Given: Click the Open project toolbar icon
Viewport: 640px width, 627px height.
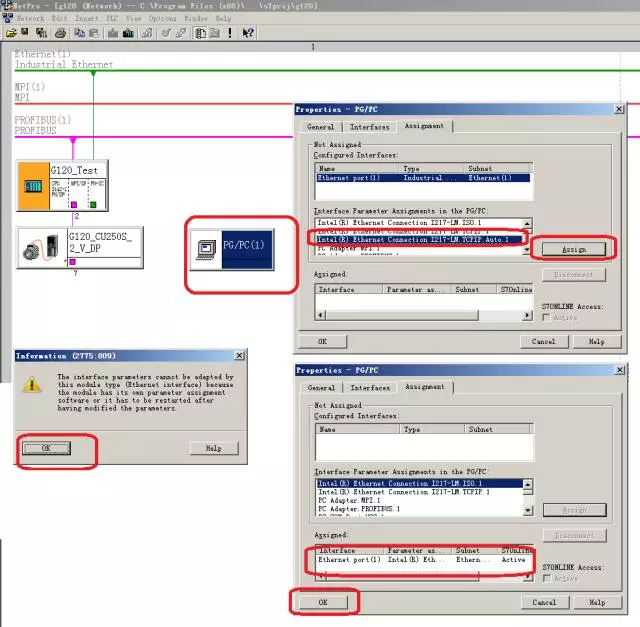Looking at the screenshot, I should [11, 32].
